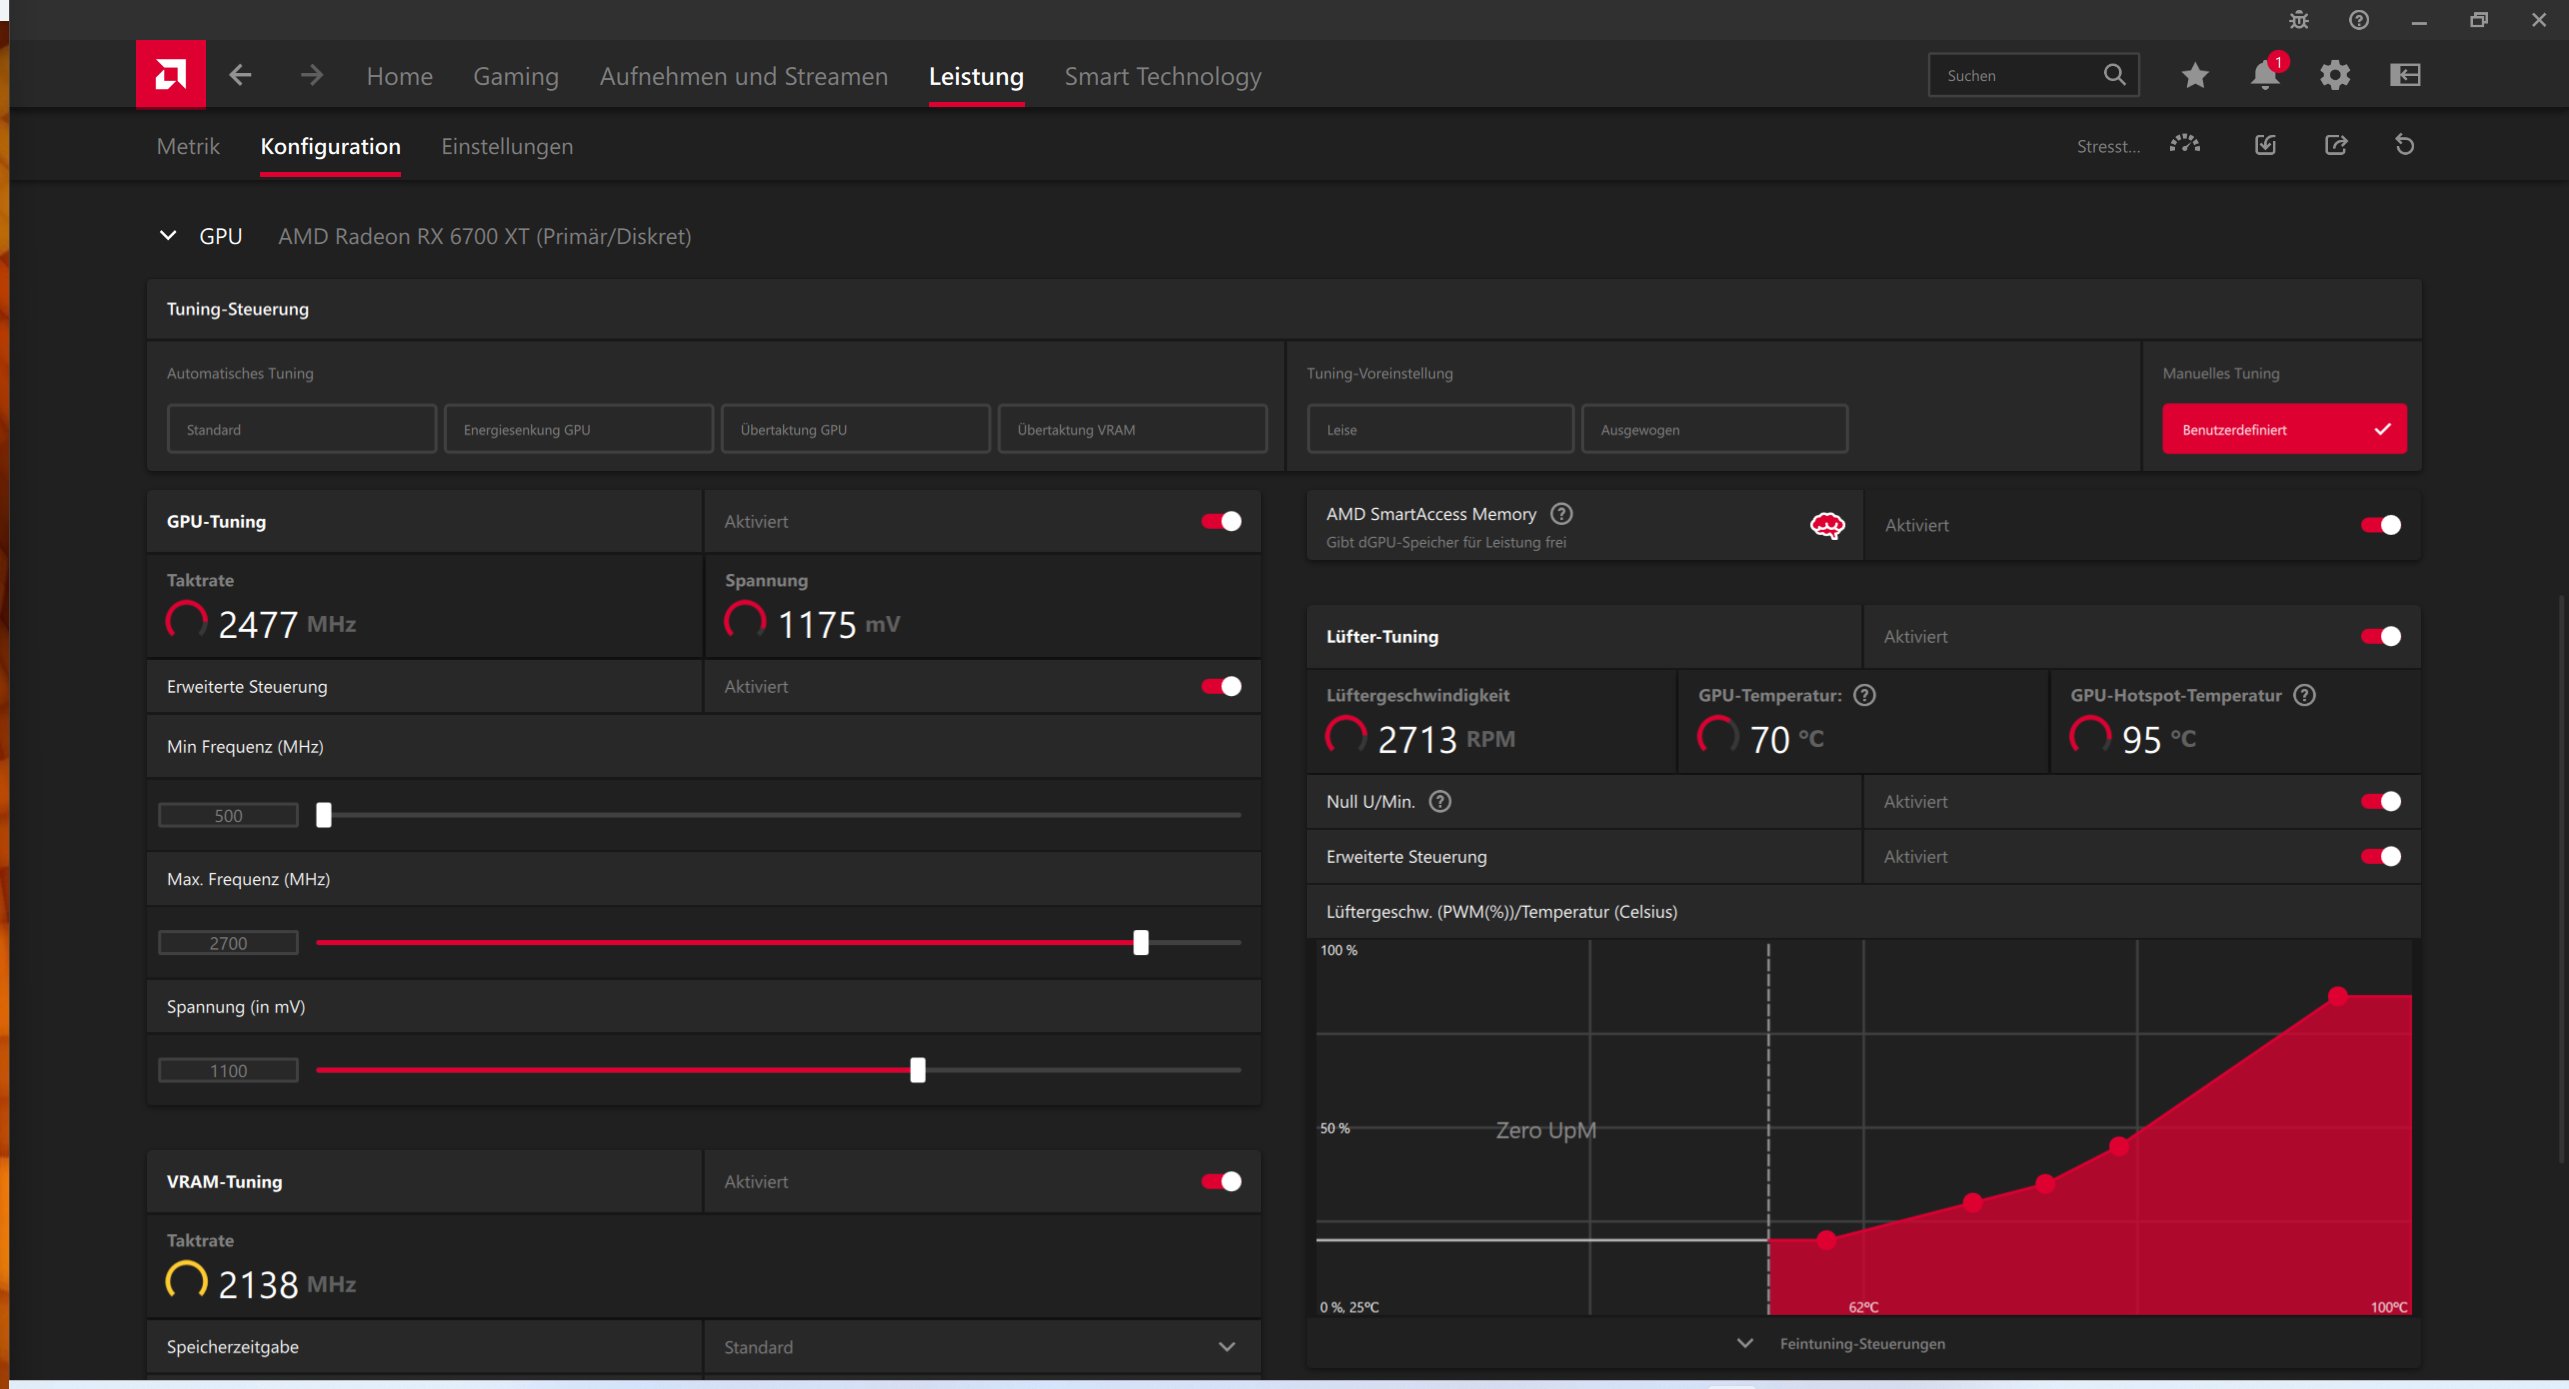Toggle Null U/Min. switch
2569x1389 pixels.
2380,801
